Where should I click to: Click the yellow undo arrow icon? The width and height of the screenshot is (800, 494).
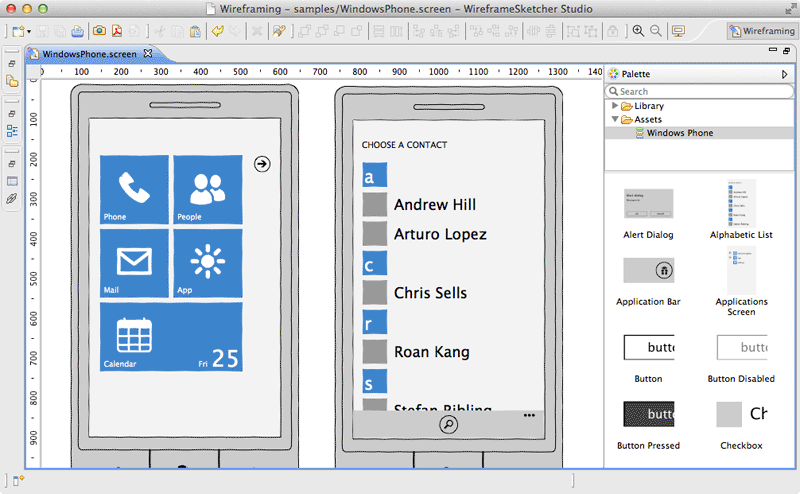click(218, 31)
